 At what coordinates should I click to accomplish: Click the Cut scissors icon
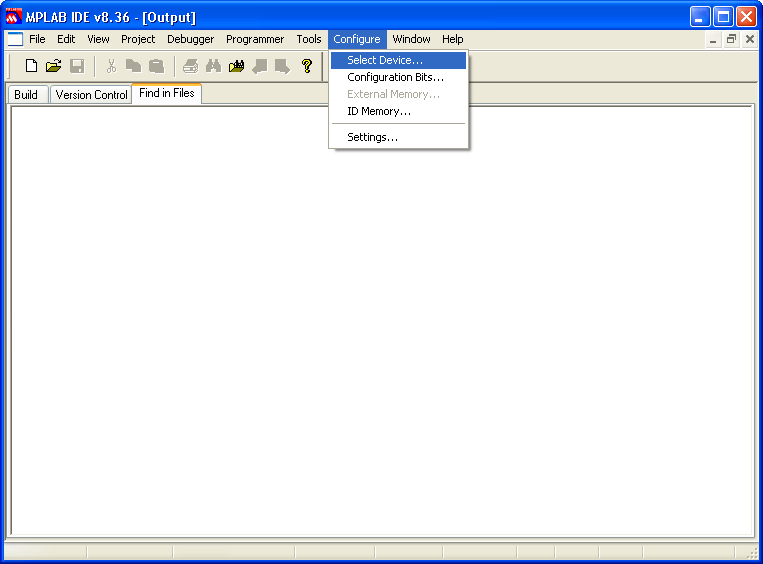(x=111, y=66)
